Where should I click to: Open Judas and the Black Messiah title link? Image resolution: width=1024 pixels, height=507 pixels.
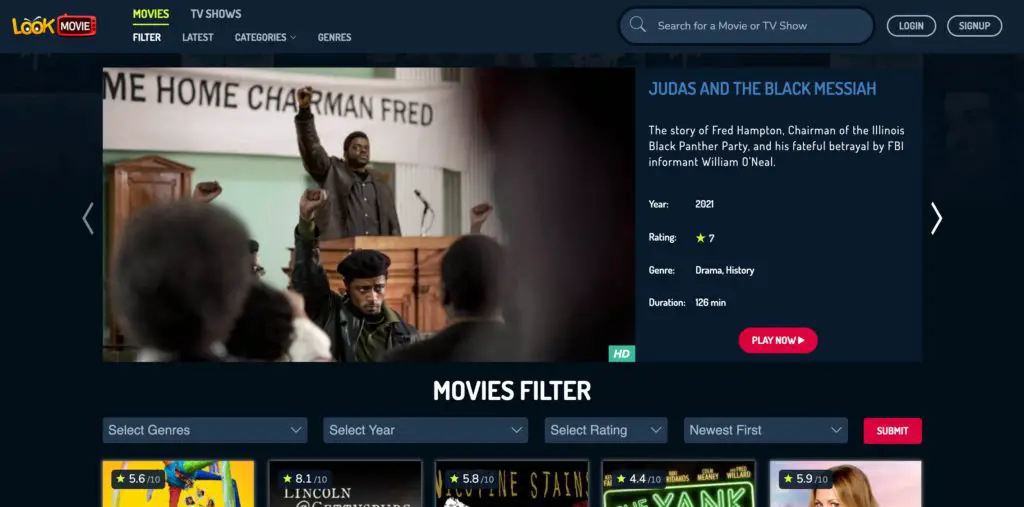click(x=762, y=89)
